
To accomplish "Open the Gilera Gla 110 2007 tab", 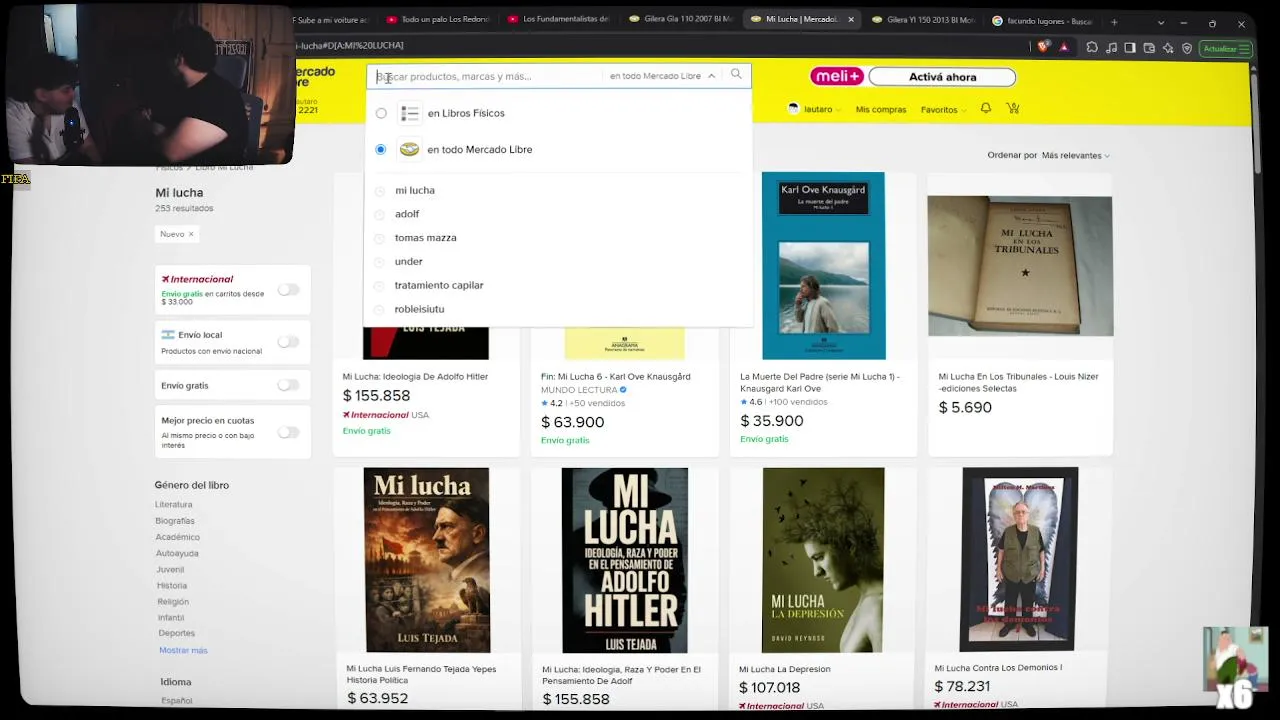I will tap(681, 20).
